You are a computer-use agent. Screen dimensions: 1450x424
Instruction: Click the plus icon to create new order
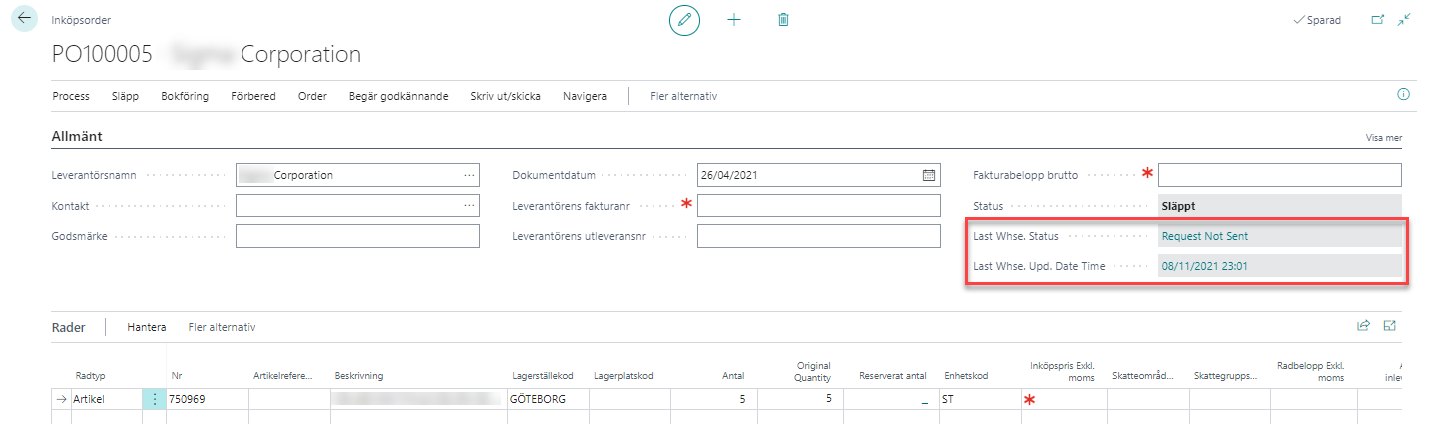click(x=734, y=20)
